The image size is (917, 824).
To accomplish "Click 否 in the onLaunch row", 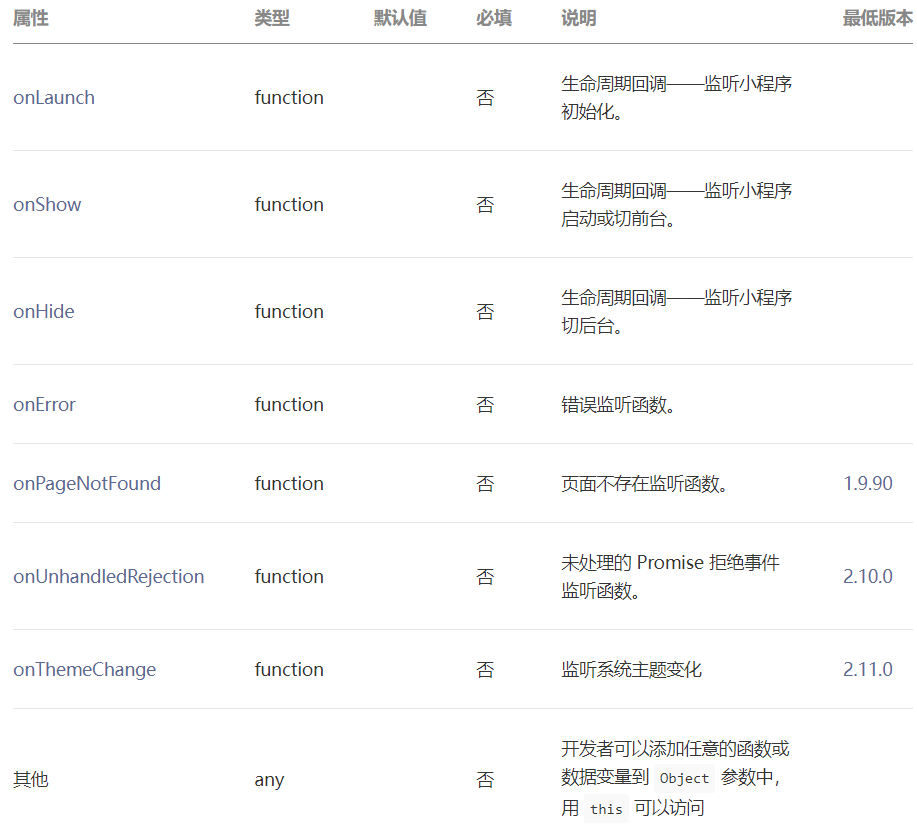I will (485, 98).
